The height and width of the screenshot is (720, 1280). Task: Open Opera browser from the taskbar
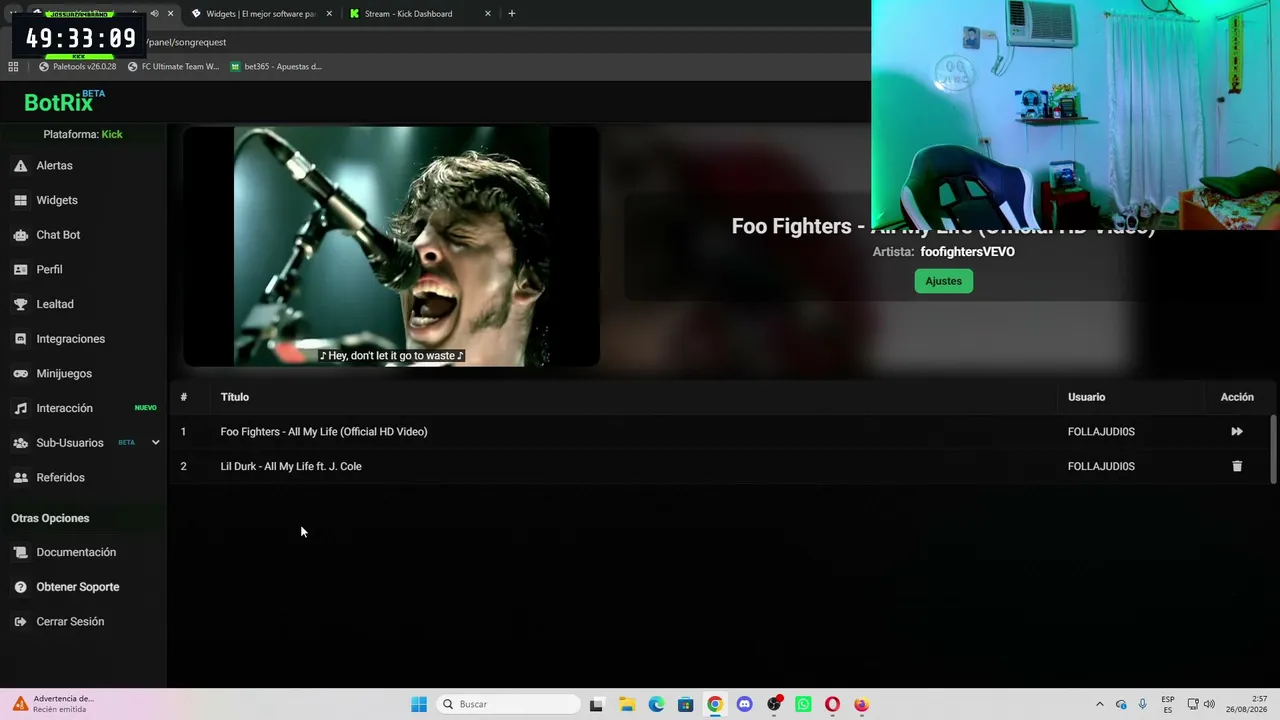tap(832, 705)
